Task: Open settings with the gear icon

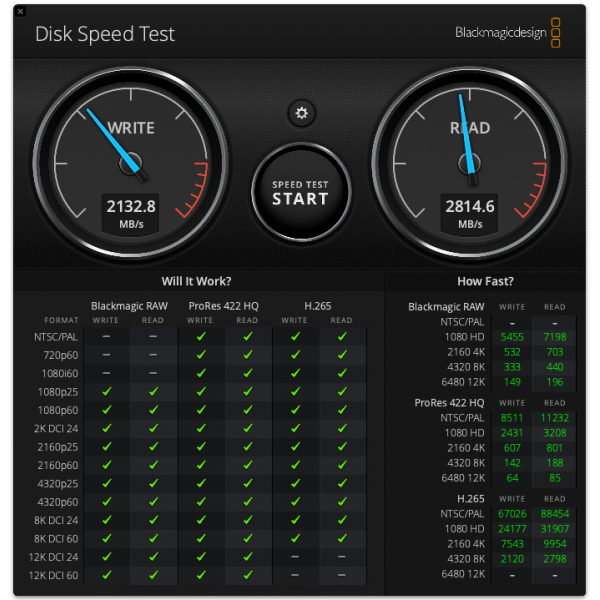Action: tap(302, 113)
